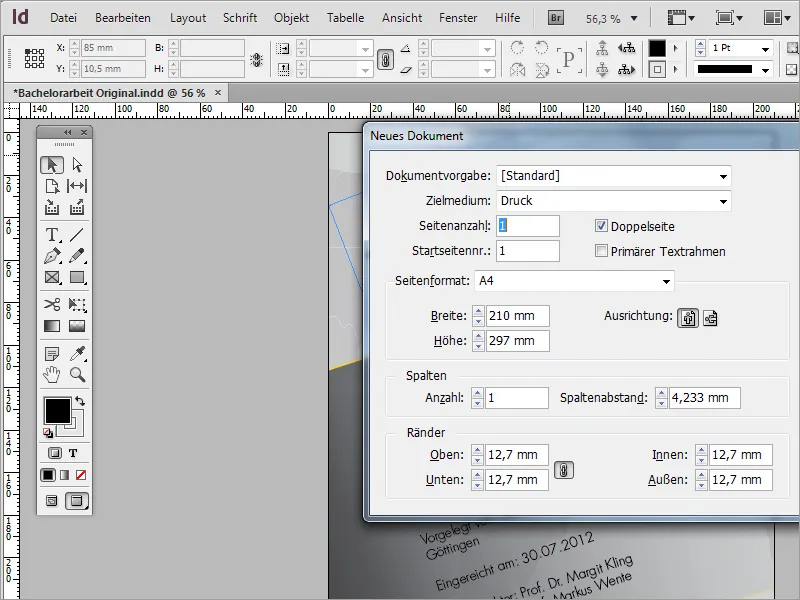Select the Line tool
Viewport: 800px width, 600px height.
[x=77, y=235]
